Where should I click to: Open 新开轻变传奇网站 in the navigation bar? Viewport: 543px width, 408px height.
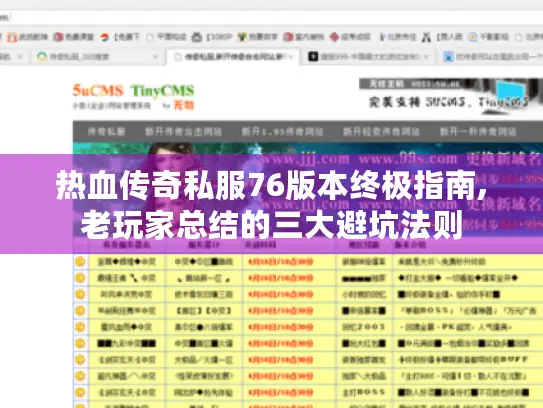click(x=381, y=132)
